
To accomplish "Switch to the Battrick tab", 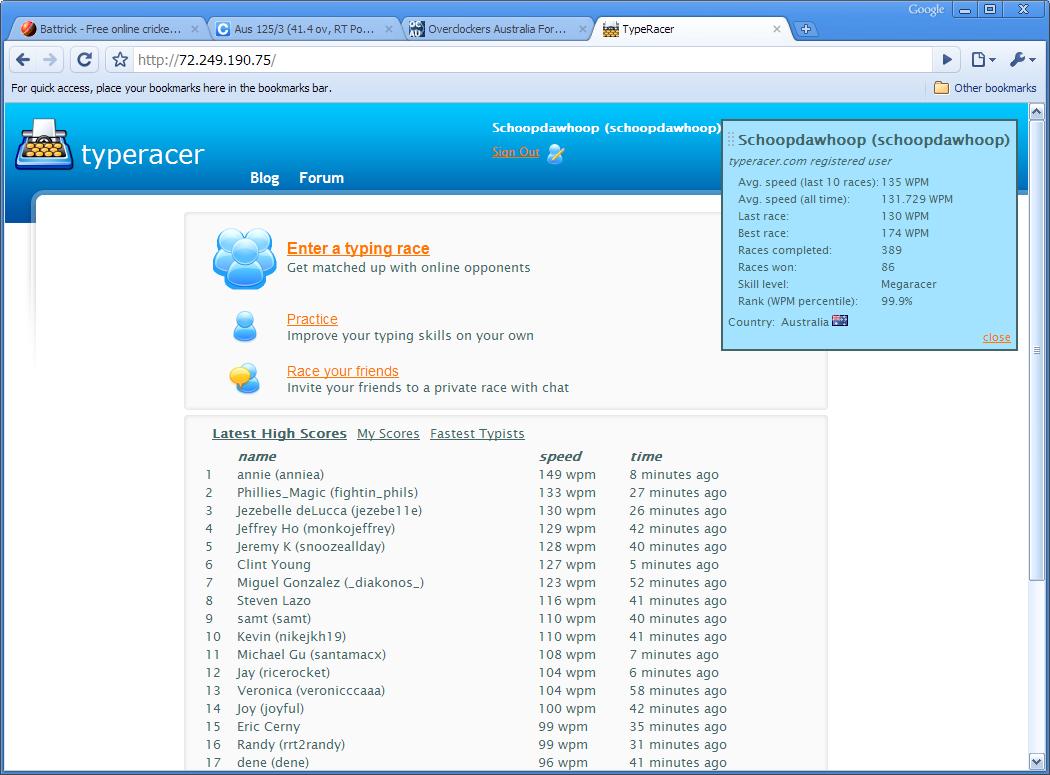I will [x=109, y=29].
